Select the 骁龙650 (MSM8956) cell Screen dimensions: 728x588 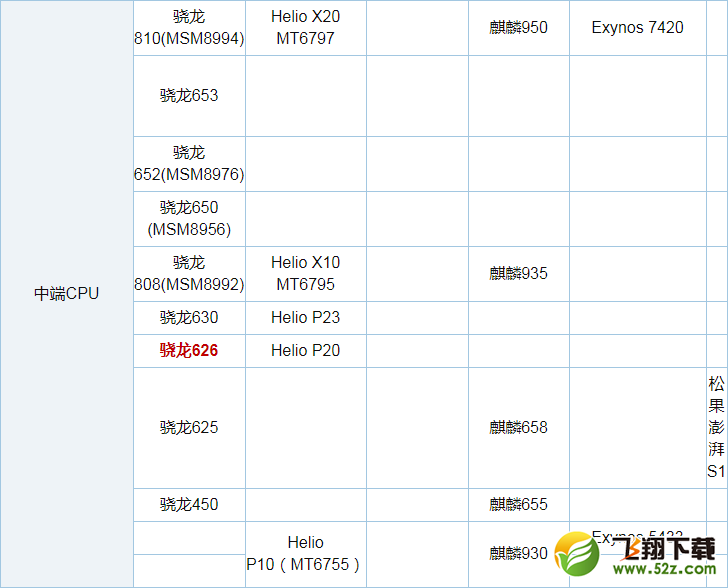(x=189, y=219)
